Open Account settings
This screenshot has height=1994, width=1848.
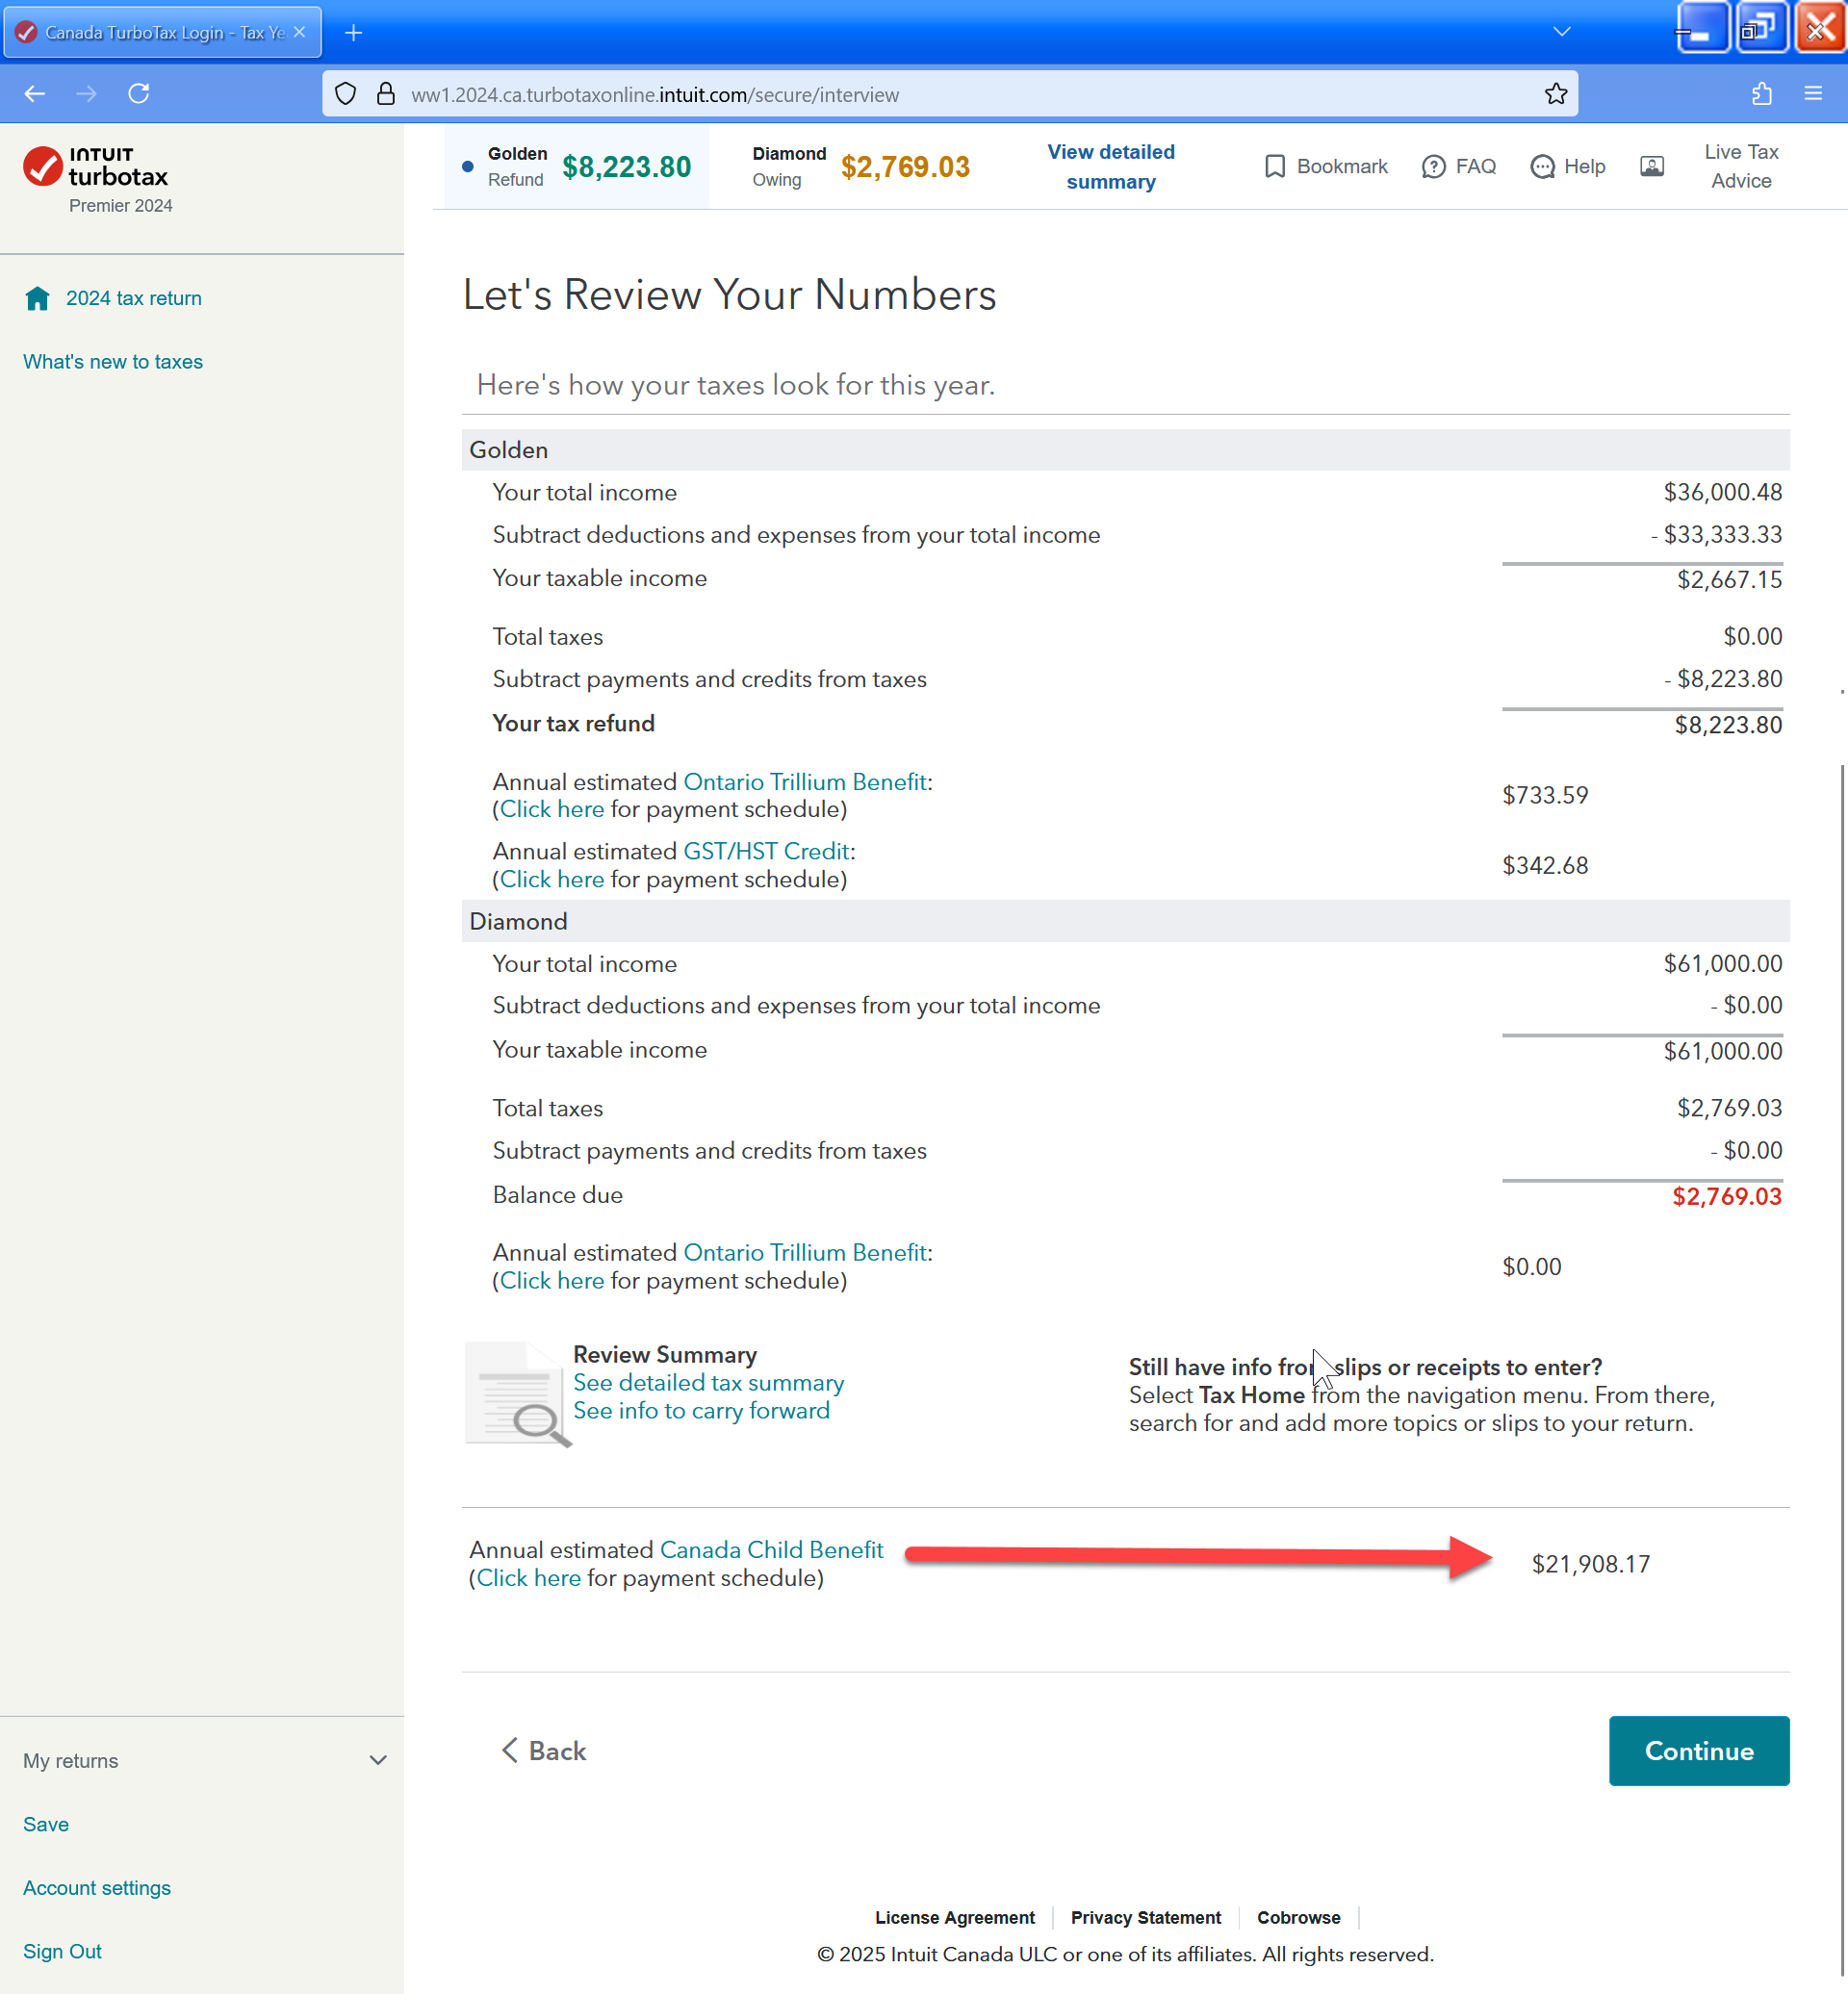pyautogui.click(x=97, y=1887)
